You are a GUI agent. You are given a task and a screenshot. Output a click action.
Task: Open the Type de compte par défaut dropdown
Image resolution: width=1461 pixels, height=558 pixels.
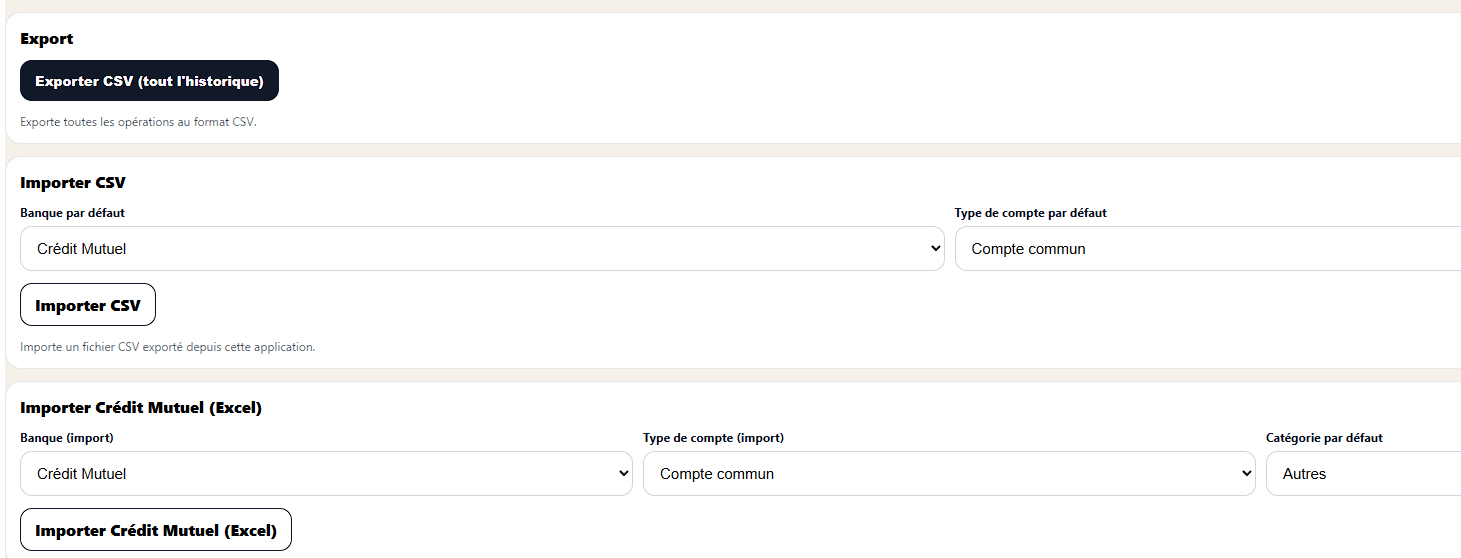point(1208,249)
